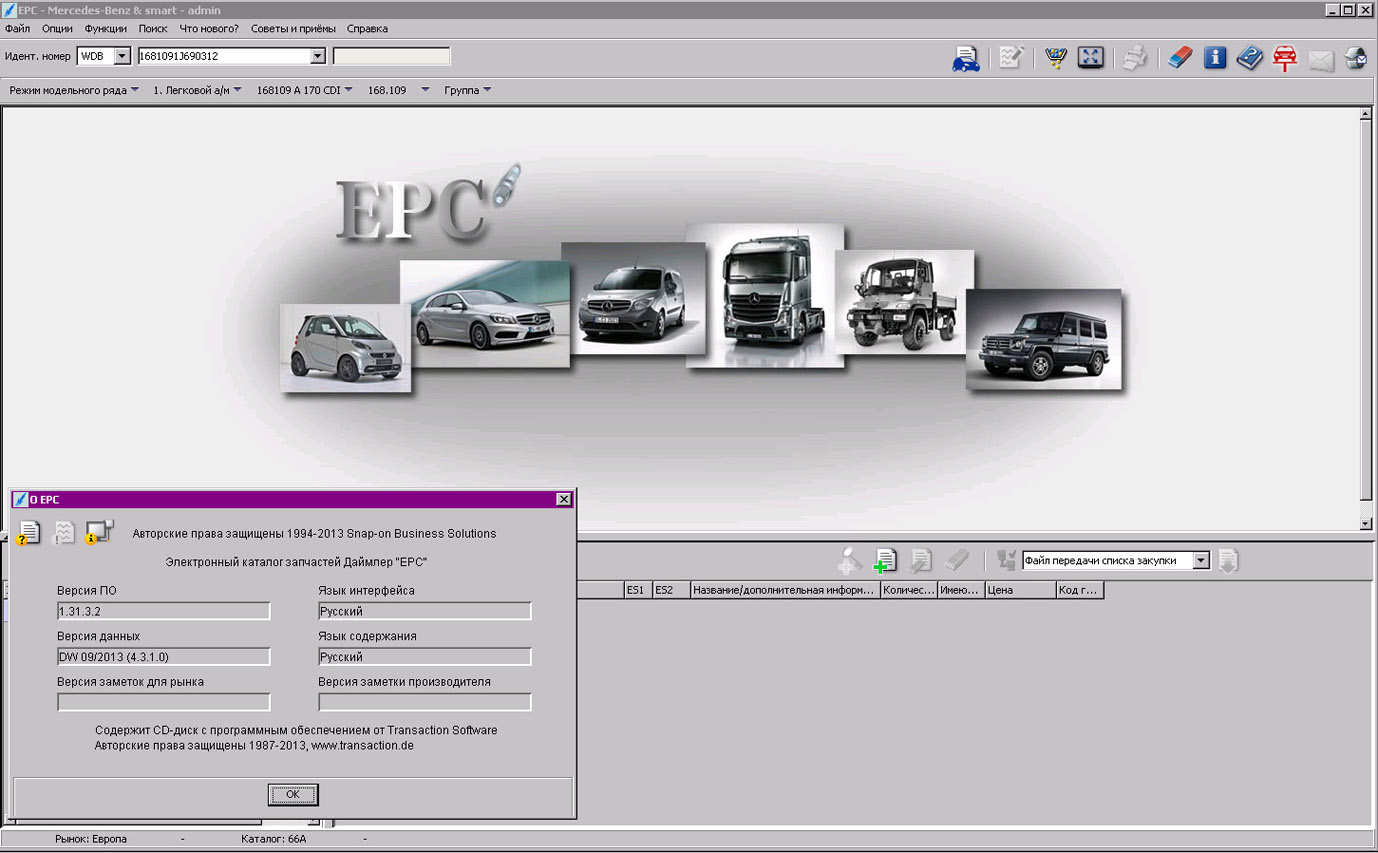The height and width of the screenshot is (853, 1378).
Task: Open the WDB prefix dropdown
Action: pyautogui.click(x=122, y=56)
